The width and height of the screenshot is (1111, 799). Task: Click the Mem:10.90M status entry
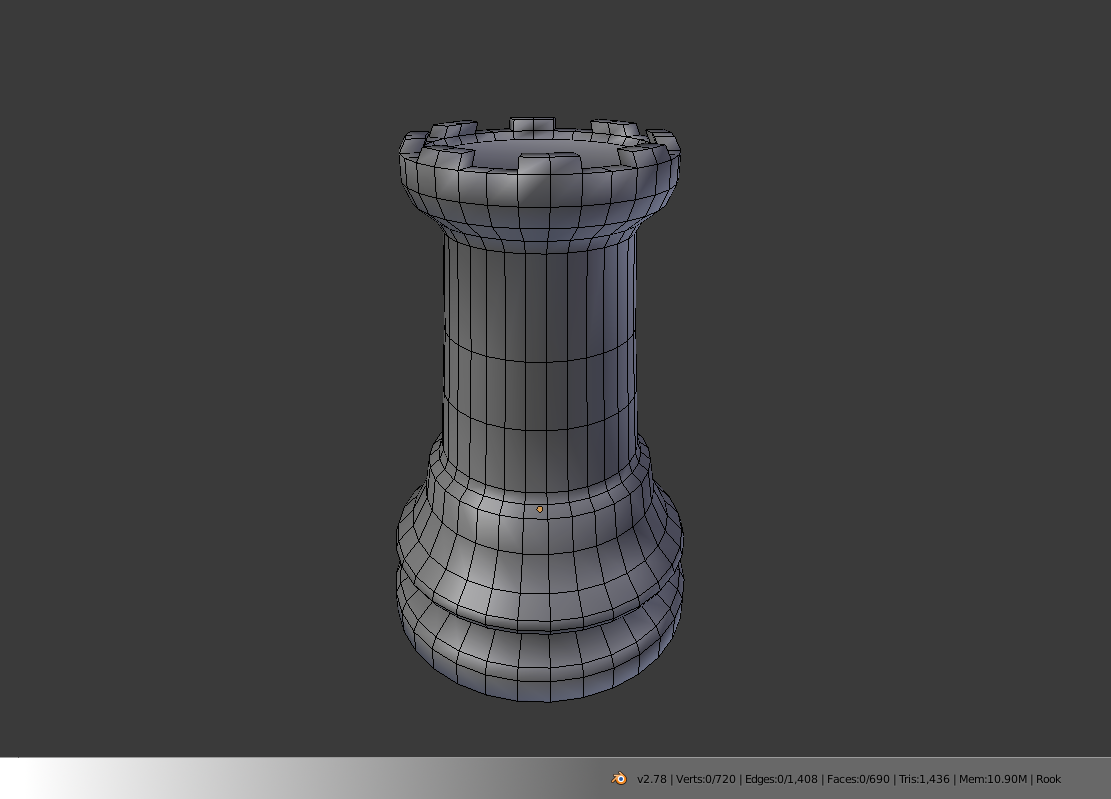pyautogui.click(x=993, y=779)
